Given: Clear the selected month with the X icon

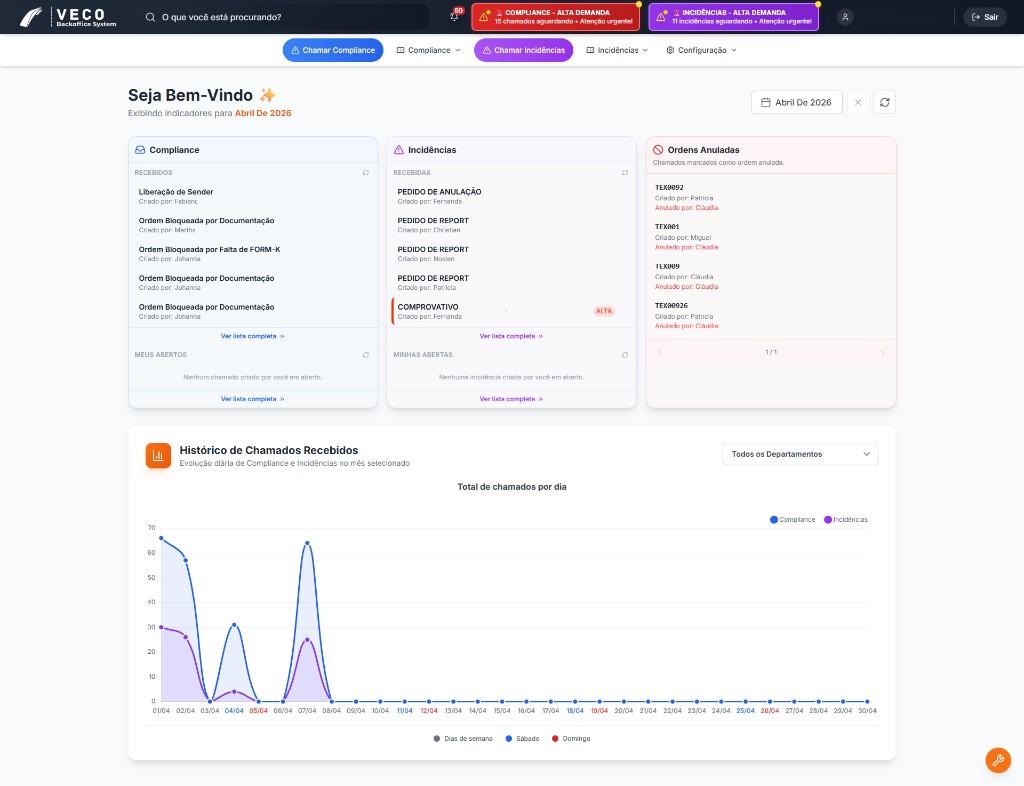Looking at the screenshot, I should 858,102.
